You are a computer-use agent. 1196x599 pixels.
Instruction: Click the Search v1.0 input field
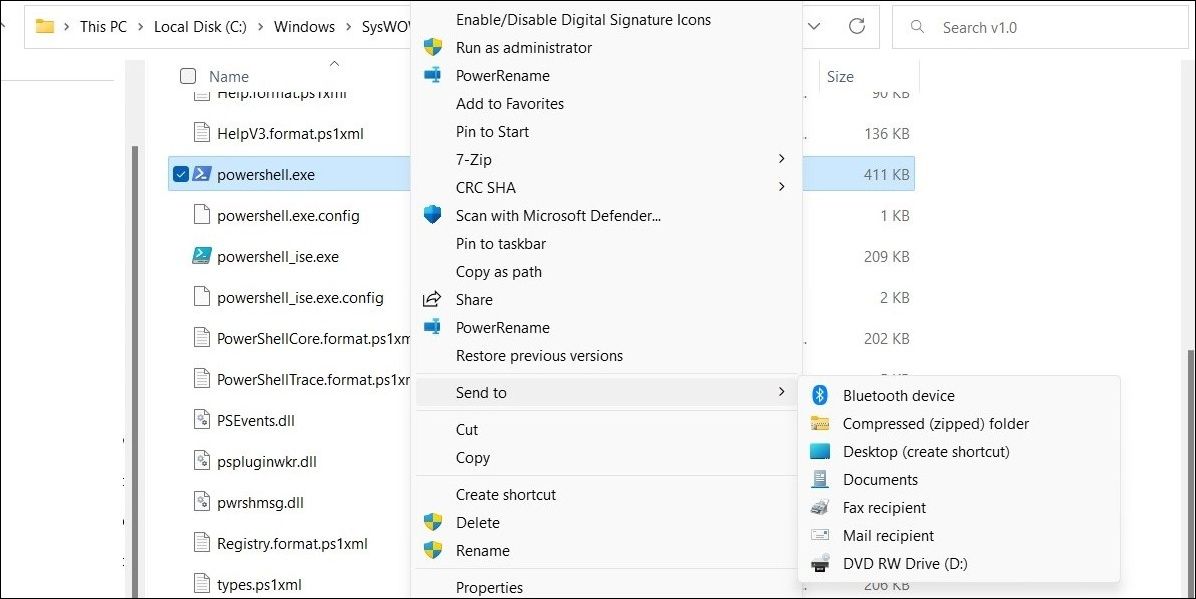pyautogui.click(x=1050, y=27)
